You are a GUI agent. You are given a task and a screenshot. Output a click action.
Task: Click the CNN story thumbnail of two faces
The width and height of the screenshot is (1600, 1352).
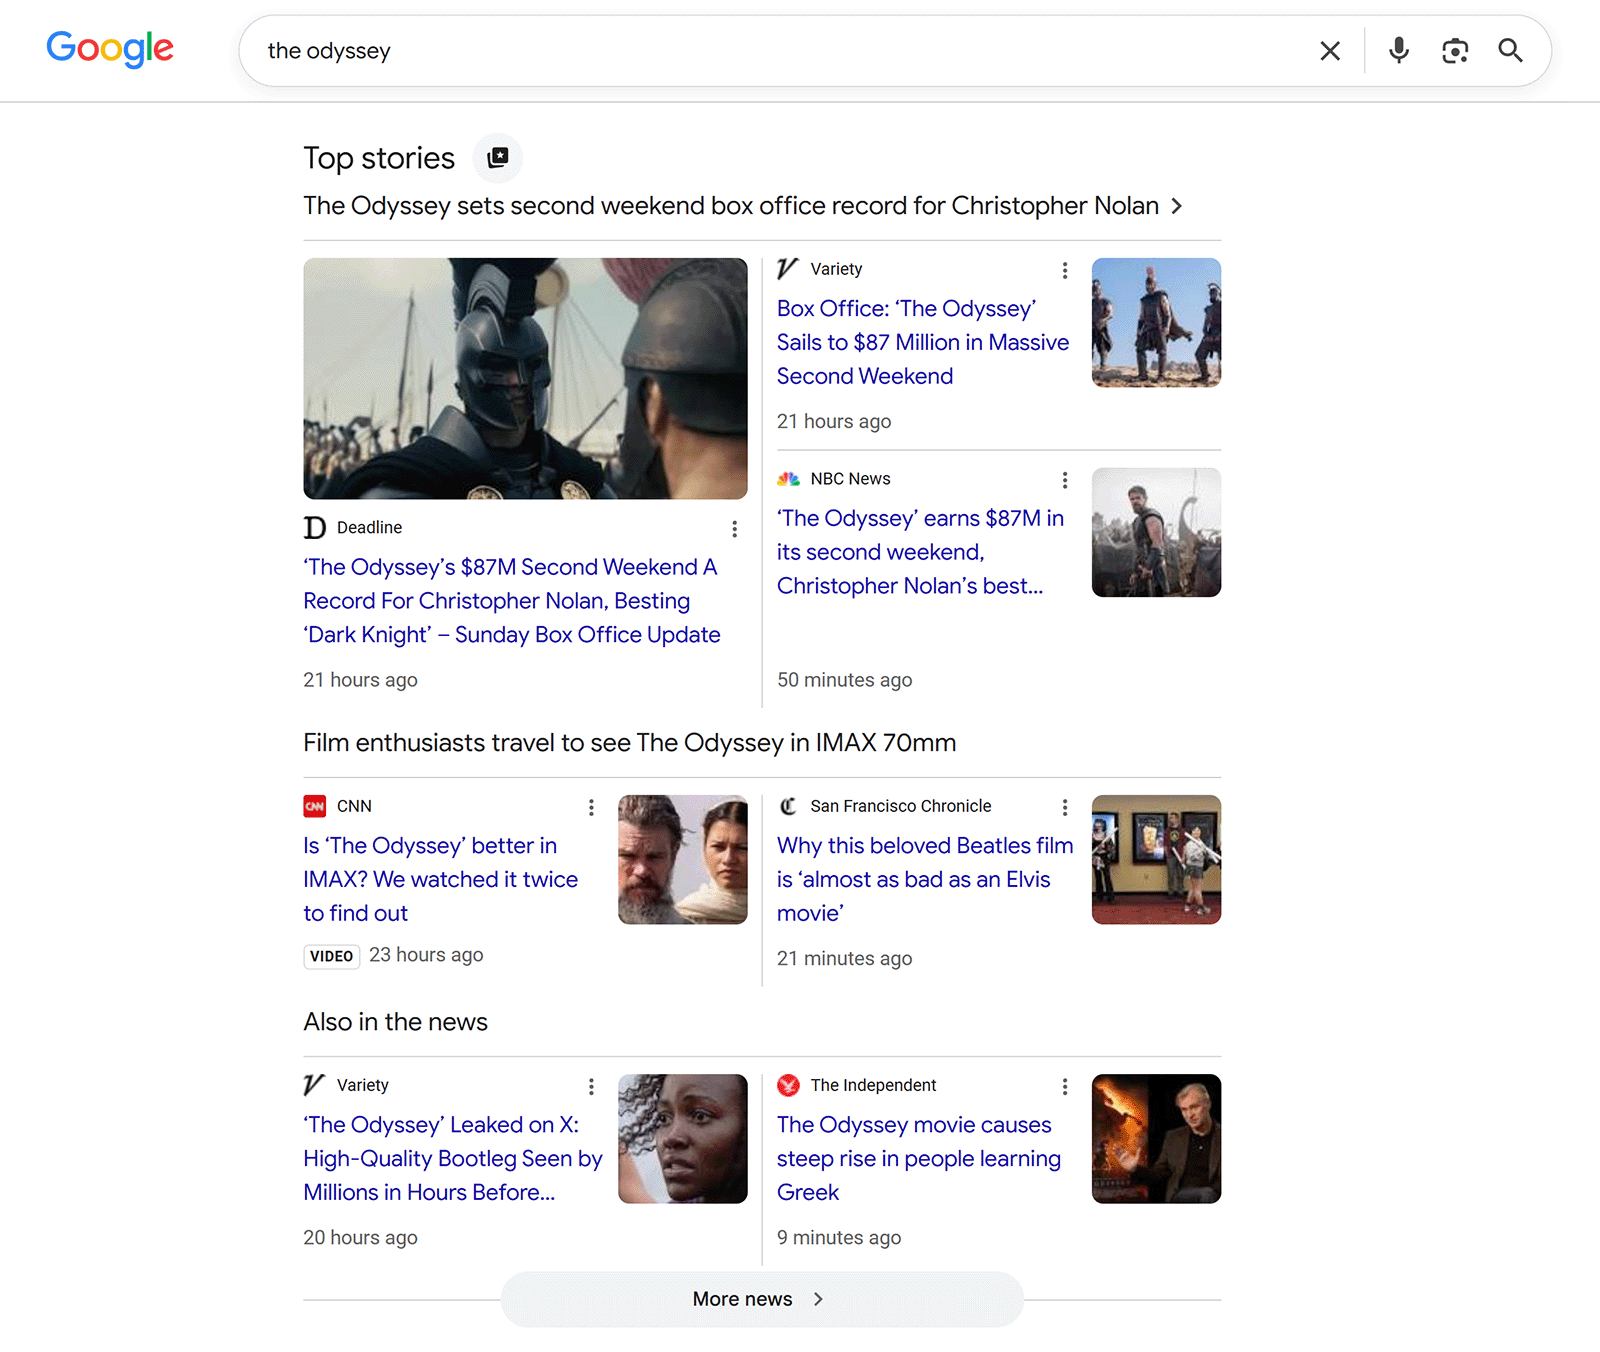tap(682, 859)
